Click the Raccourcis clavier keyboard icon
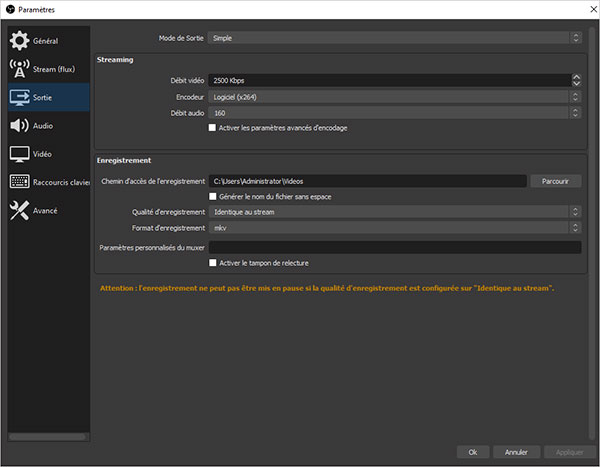The height and width of the screenshot is (467, 600). [x=19, y=182]
